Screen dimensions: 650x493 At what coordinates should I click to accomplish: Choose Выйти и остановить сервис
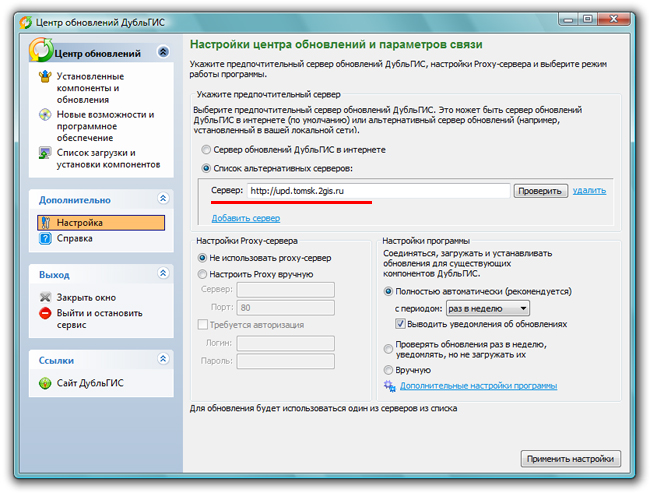click(99, 319)
